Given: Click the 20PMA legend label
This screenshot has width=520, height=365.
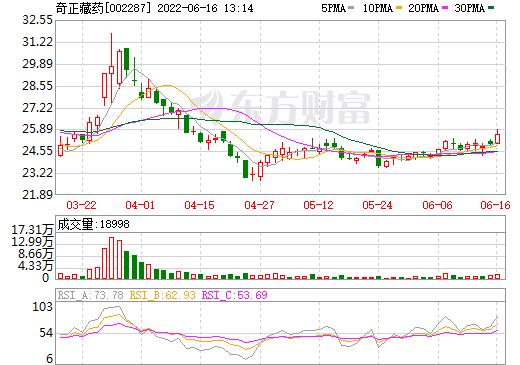Looking at the screenshot, I should coord(423,8).
